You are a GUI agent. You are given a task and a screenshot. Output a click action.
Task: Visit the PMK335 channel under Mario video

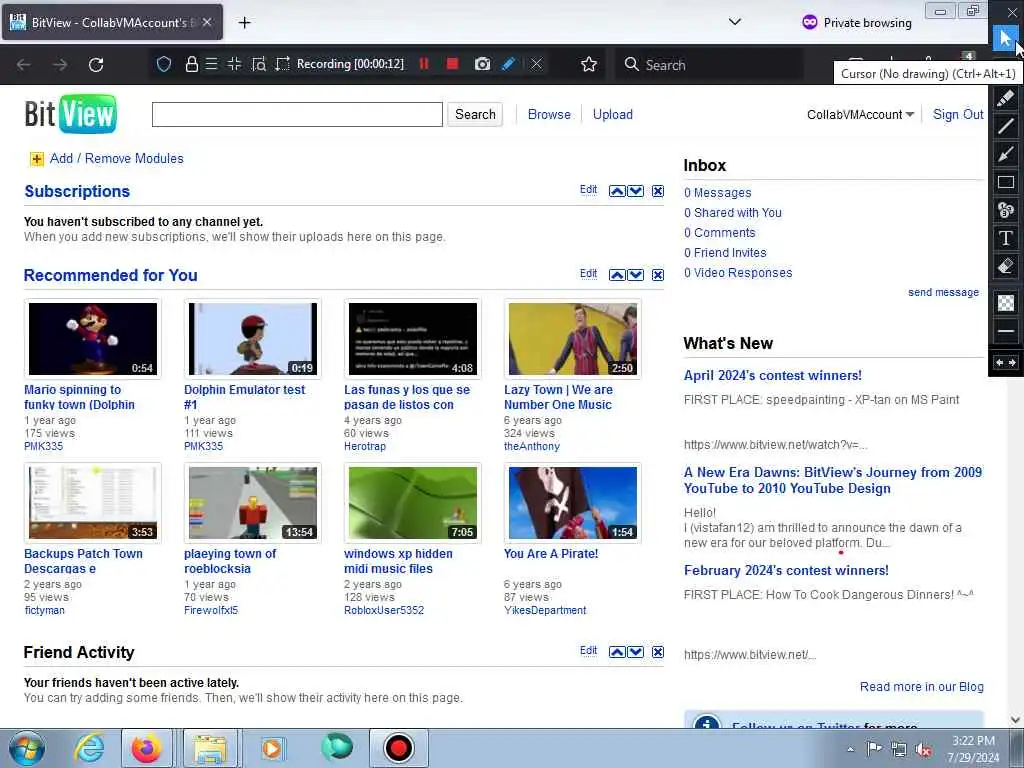44,446
